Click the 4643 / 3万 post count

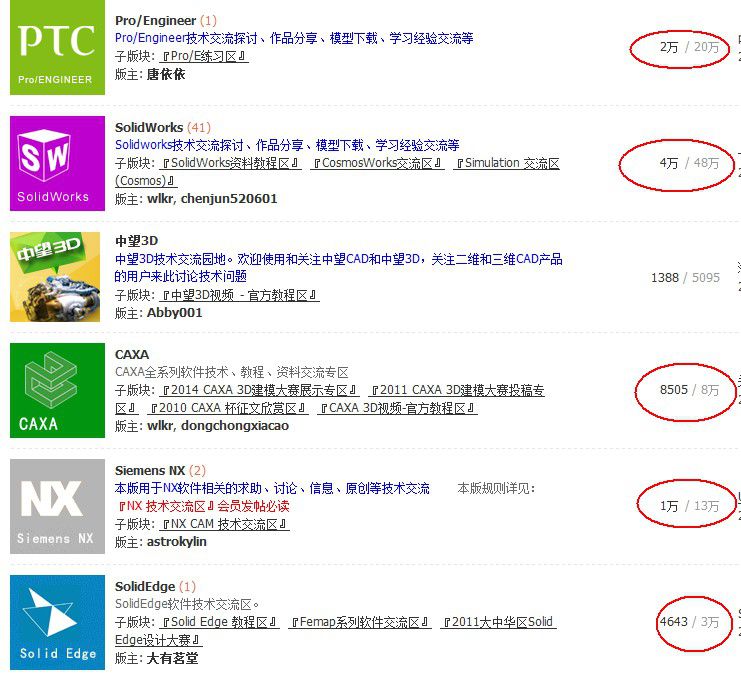(689, 622)
